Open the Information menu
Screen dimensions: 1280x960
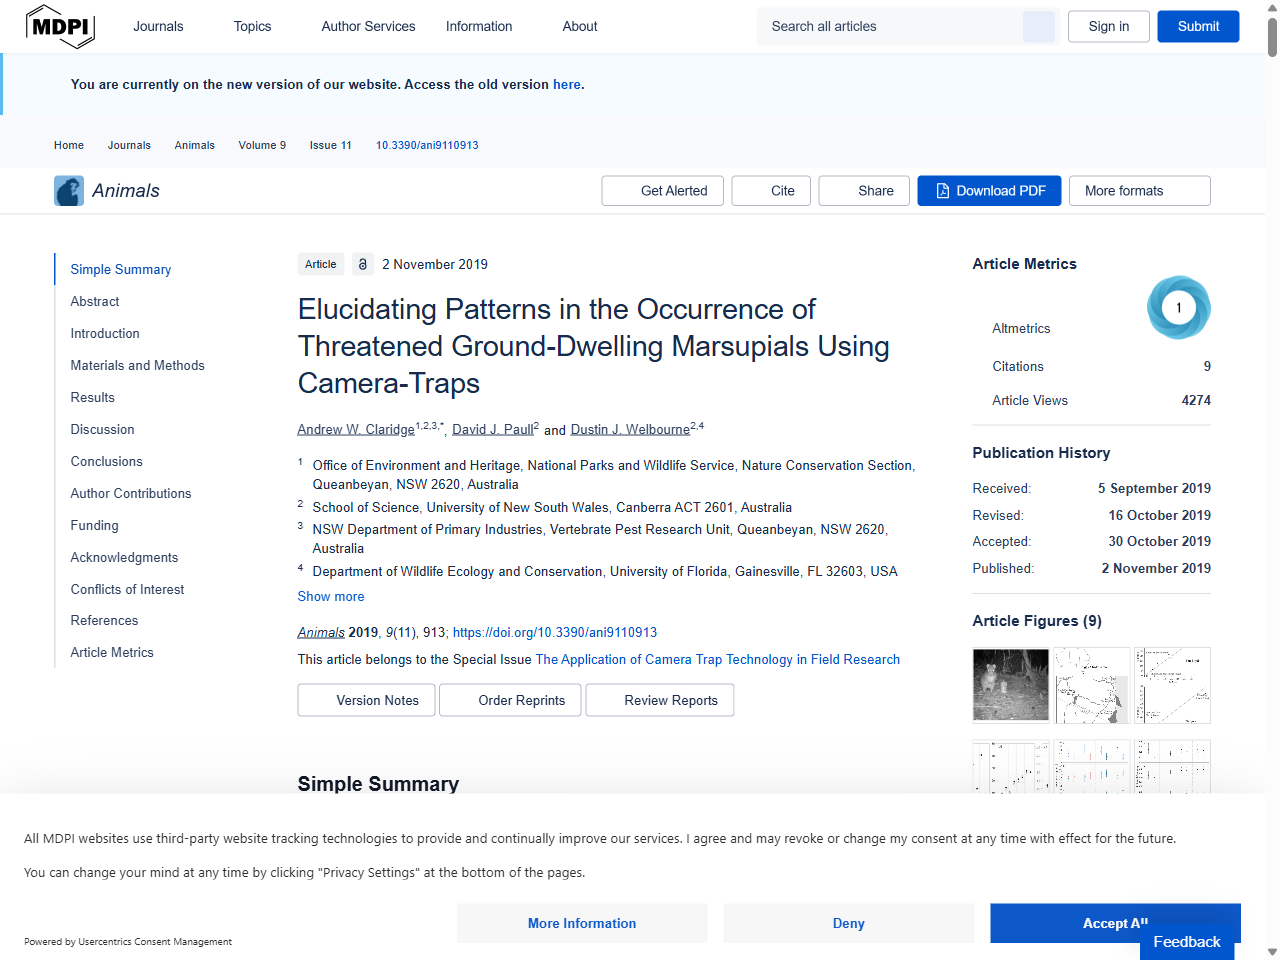tap(479, 27)
